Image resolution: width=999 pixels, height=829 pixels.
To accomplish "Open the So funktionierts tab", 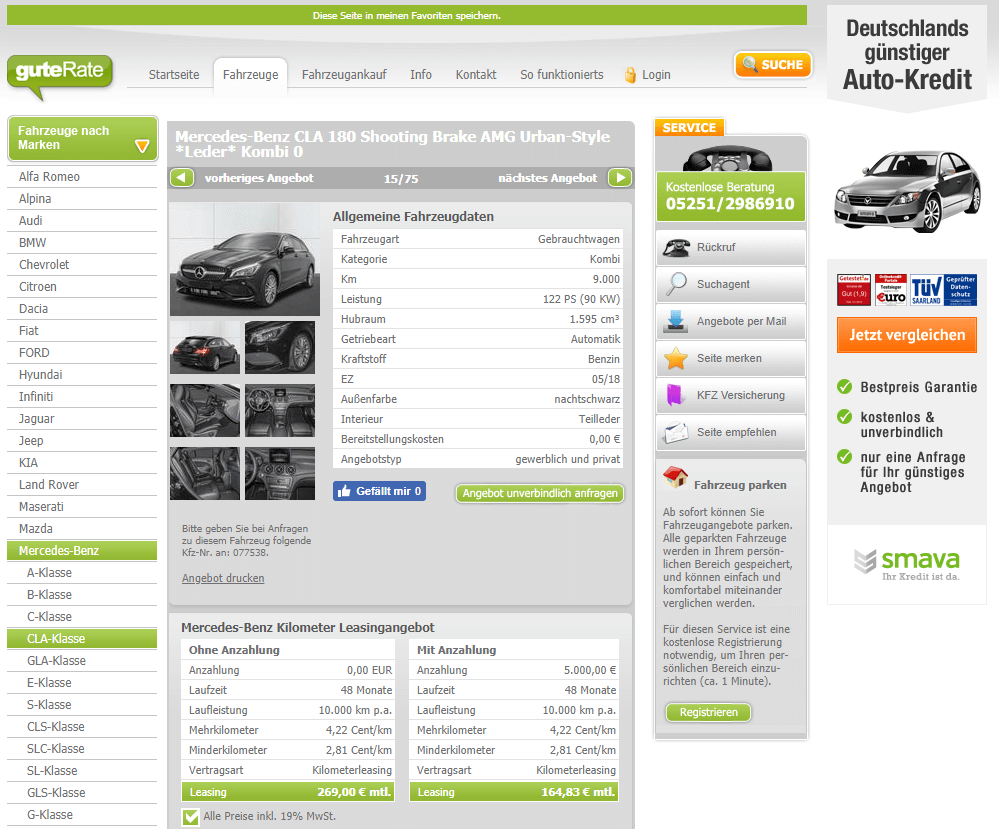I will click(561, 75).
